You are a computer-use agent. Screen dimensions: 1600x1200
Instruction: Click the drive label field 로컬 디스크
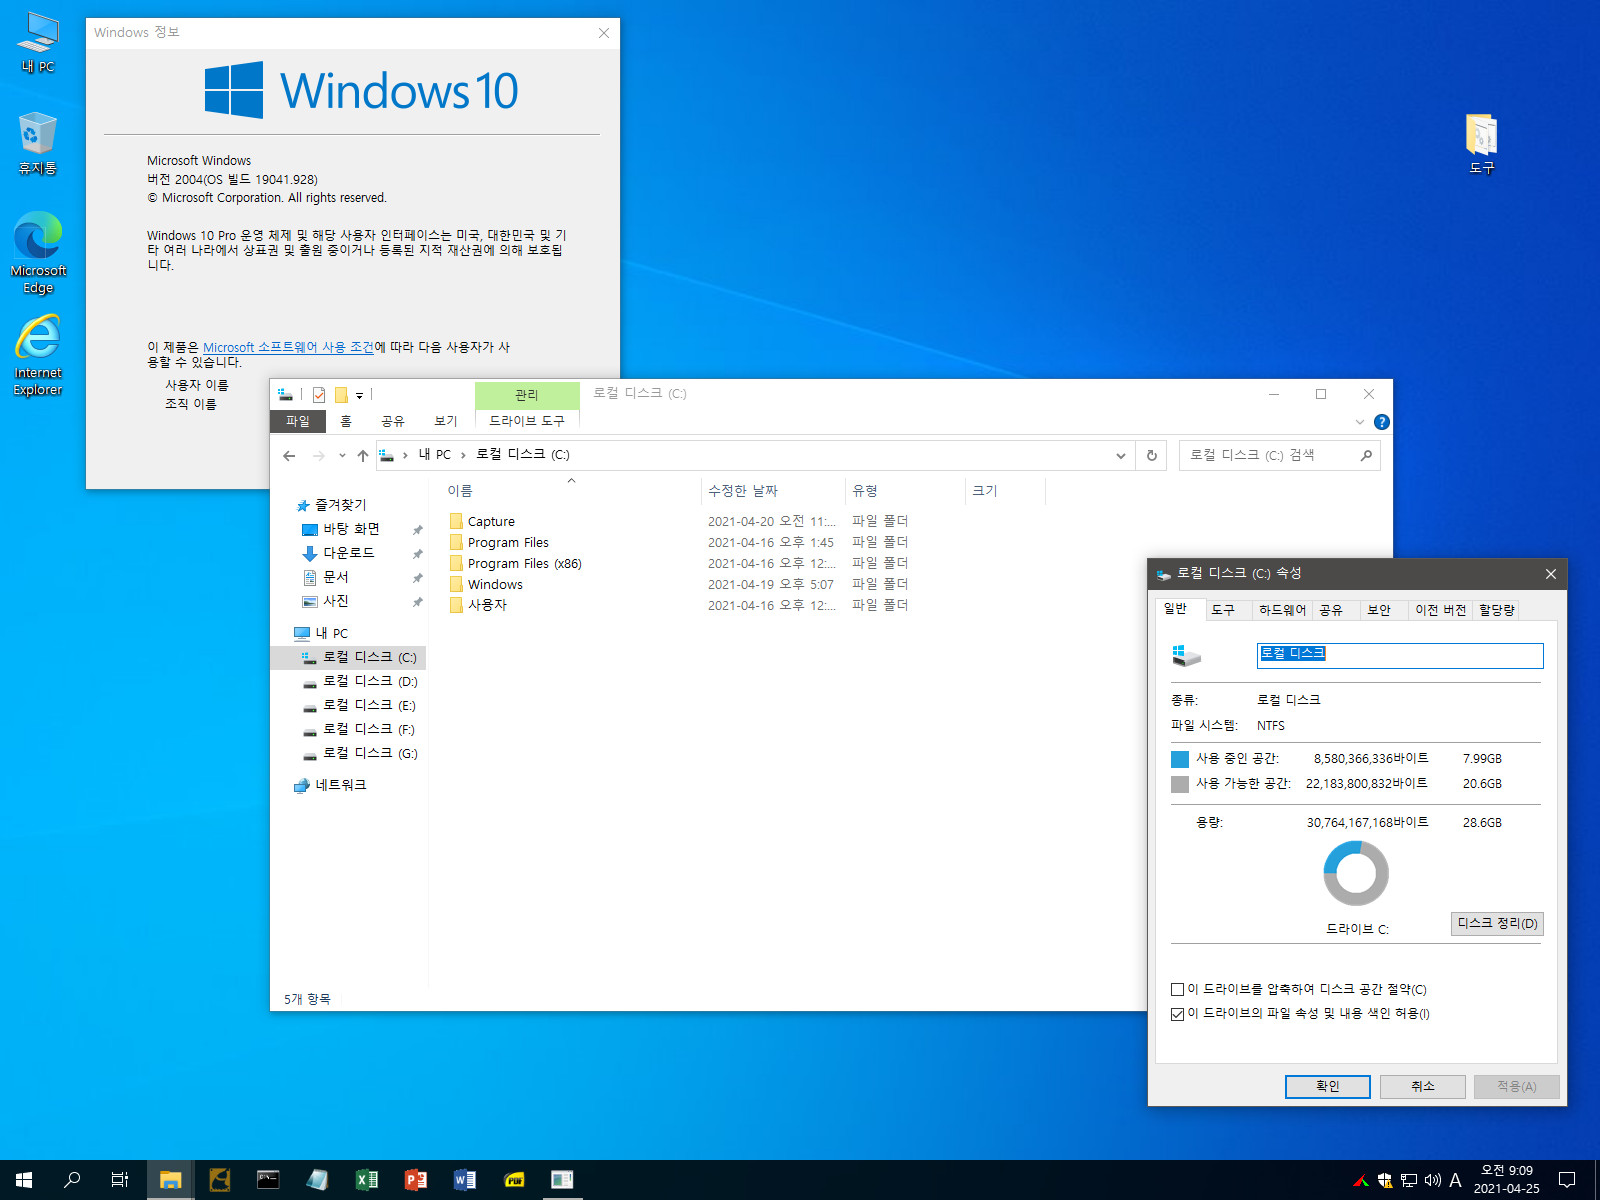click(1399, 655)
